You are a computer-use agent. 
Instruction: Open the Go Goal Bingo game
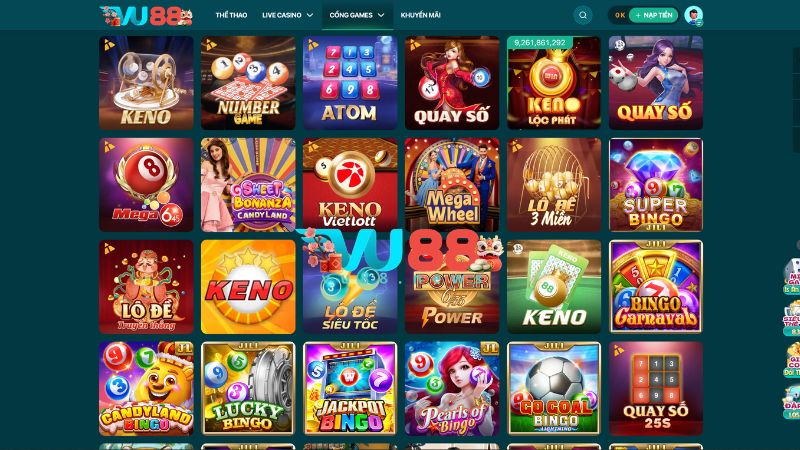pos(554,389)
